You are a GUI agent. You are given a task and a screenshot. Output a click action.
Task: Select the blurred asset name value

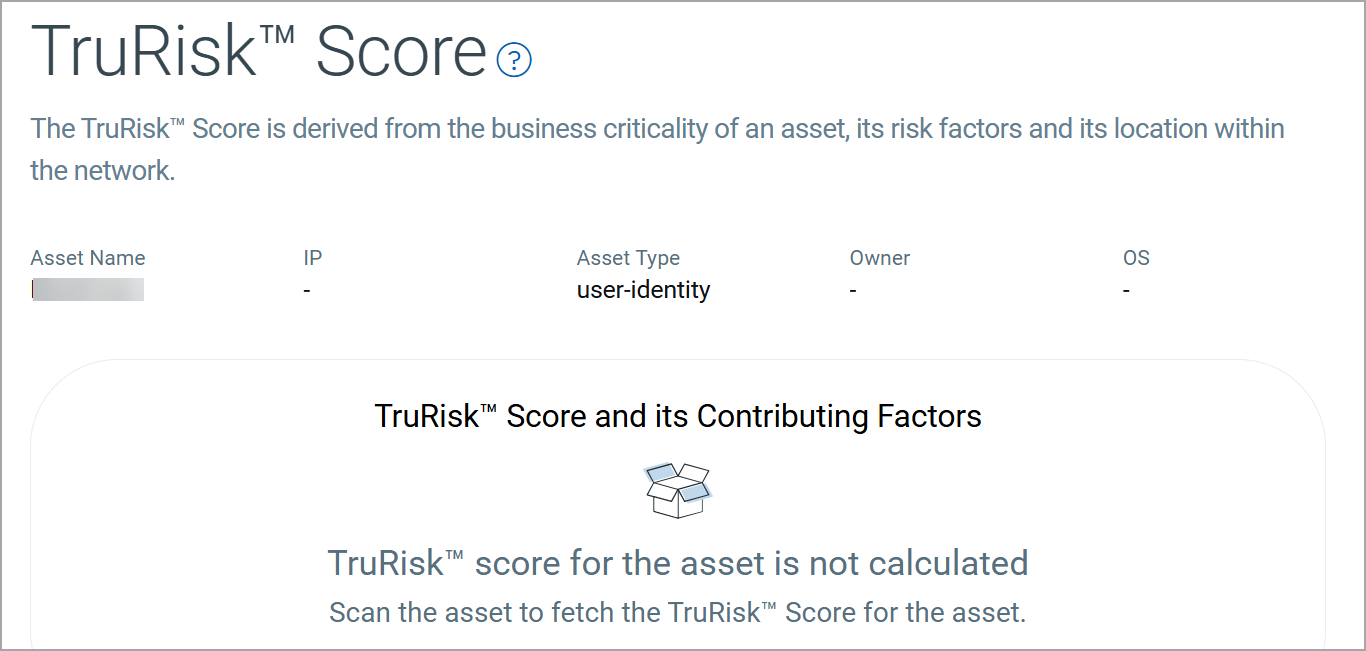coord(88,290)
